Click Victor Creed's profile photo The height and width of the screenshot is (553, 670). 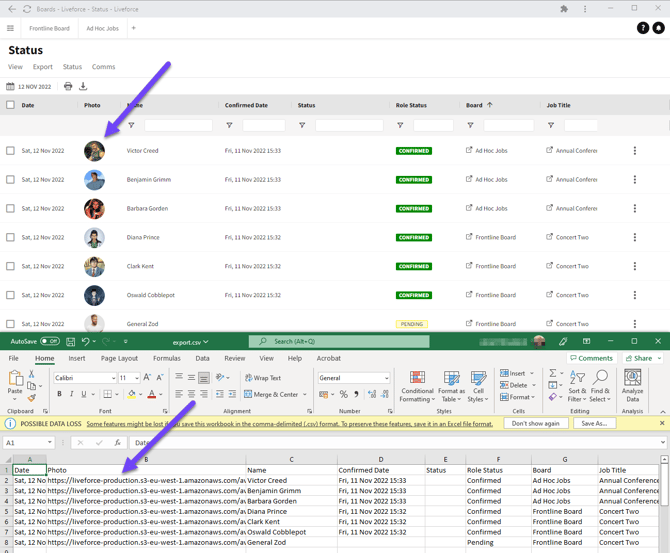click(x=94, y=151)
